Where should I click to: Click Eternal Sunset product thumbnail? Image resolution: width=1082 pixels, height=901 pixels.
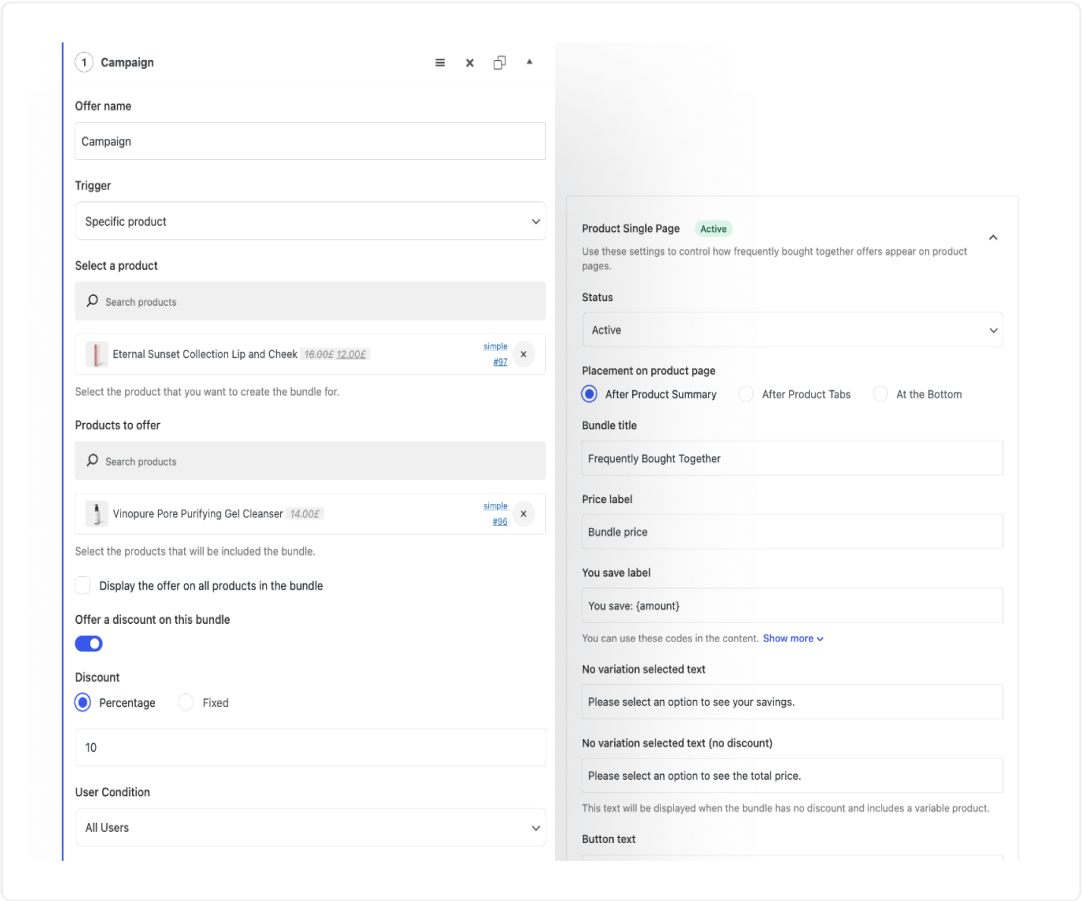(96, 354)
